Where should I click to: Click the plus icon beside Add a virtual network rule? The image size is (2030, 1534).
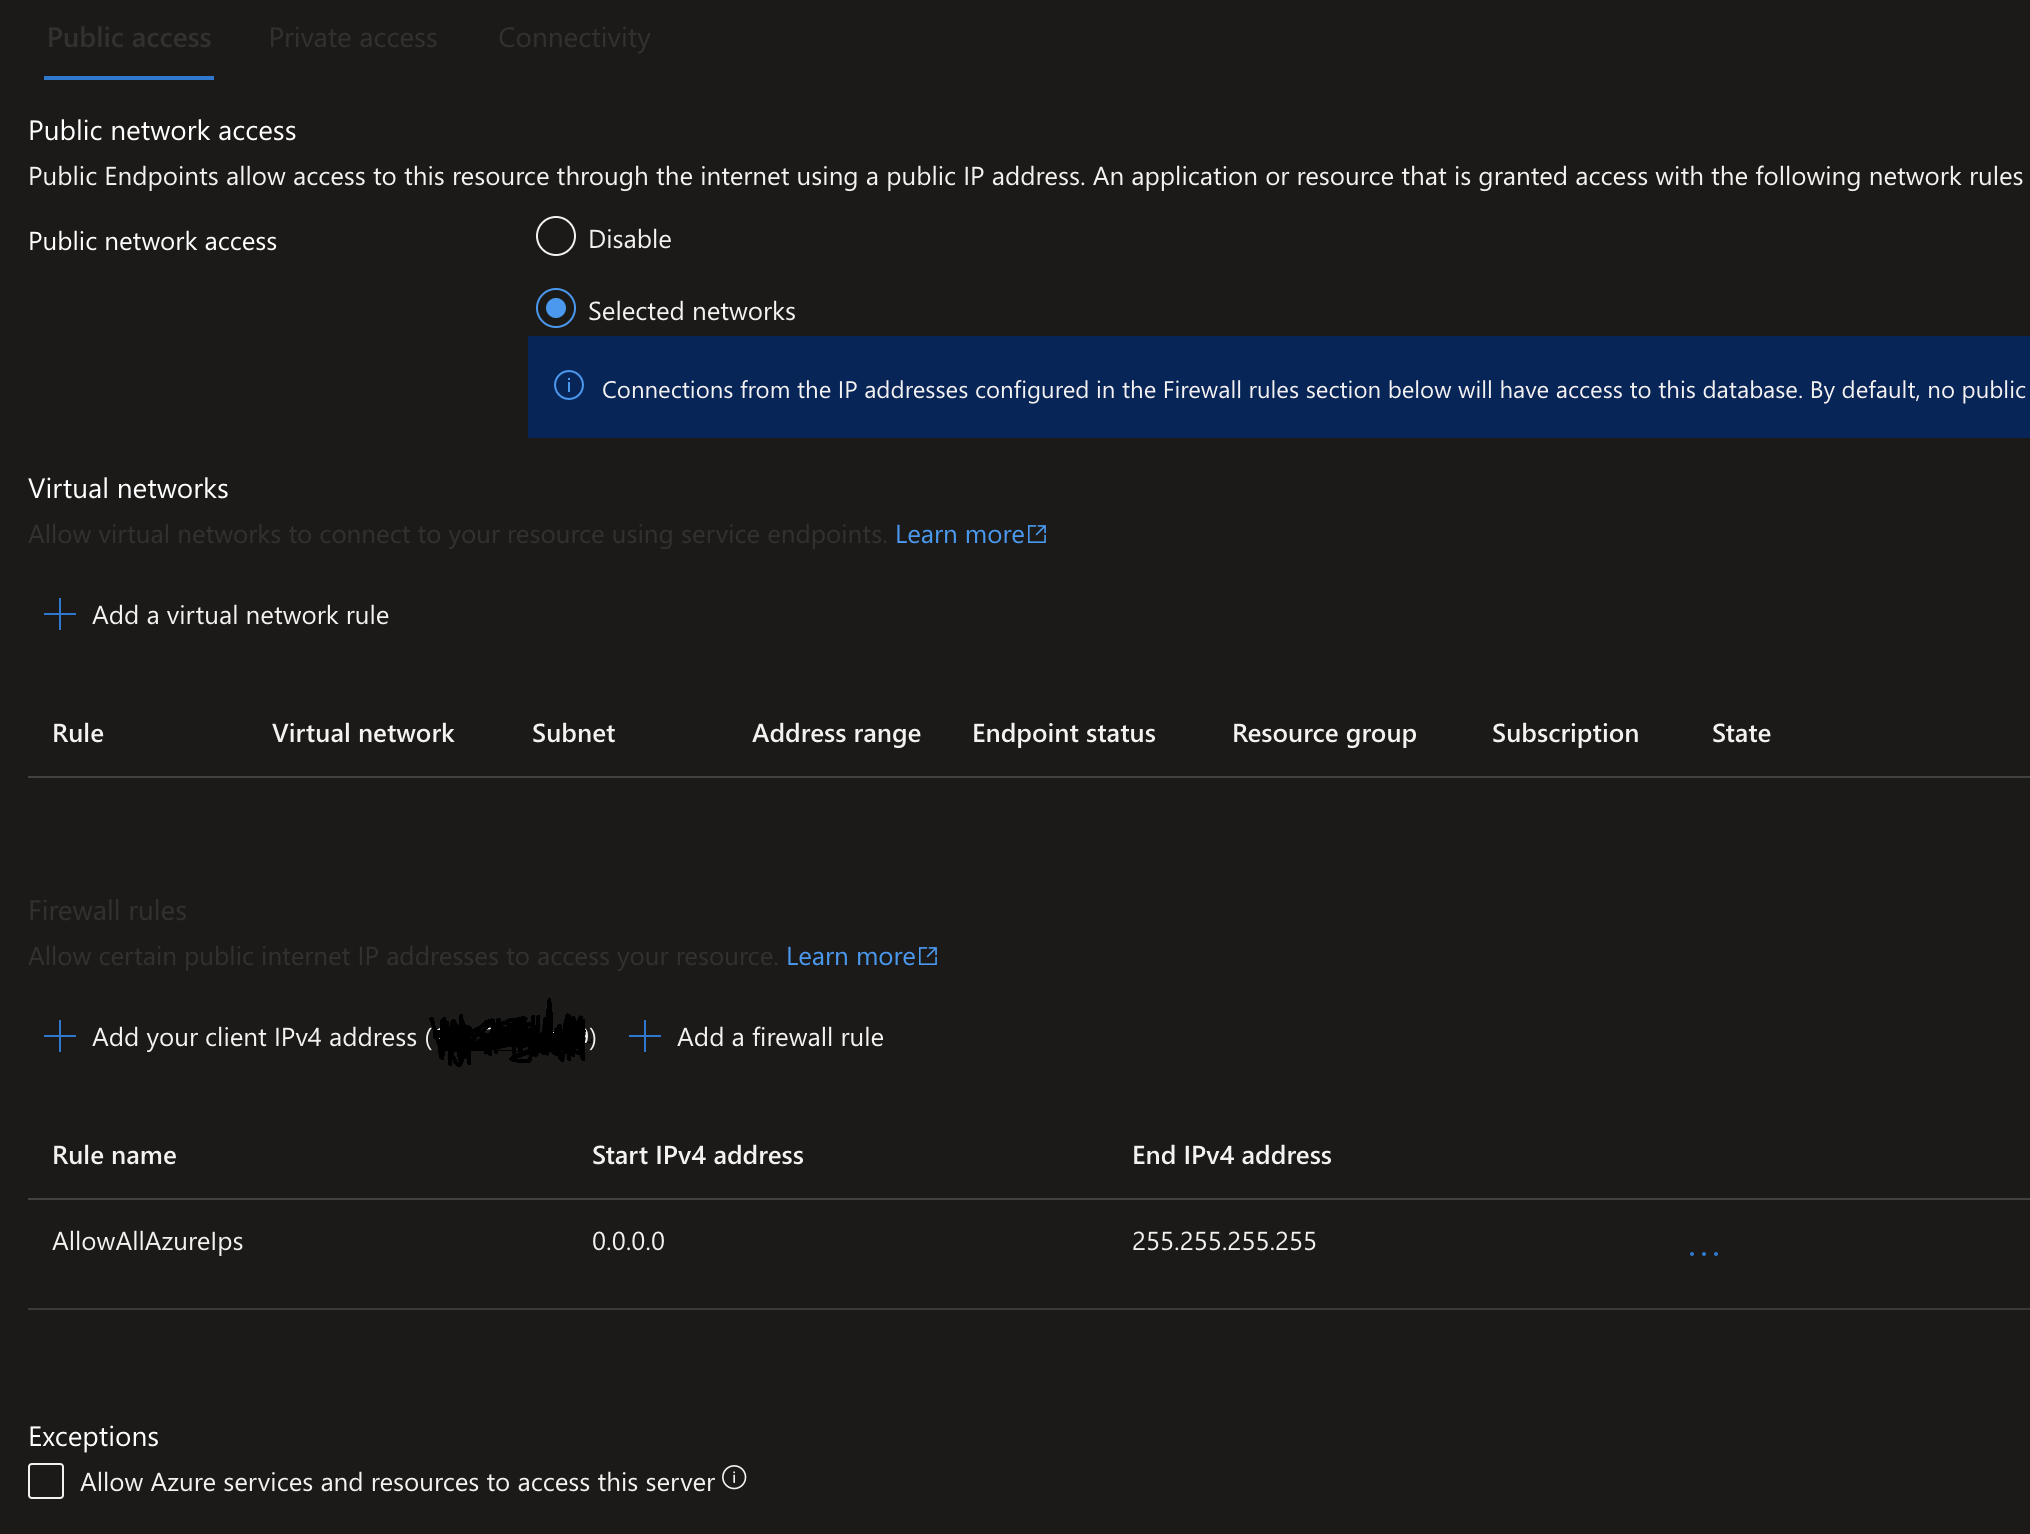pyautogui.click(x=60, y=614)
